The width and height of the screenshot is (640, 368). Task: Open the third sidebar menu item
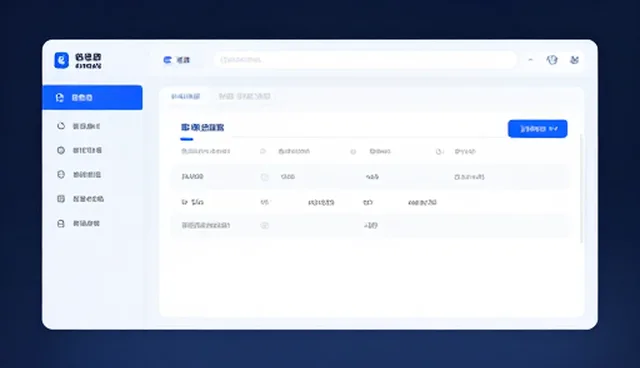(80, 150)
